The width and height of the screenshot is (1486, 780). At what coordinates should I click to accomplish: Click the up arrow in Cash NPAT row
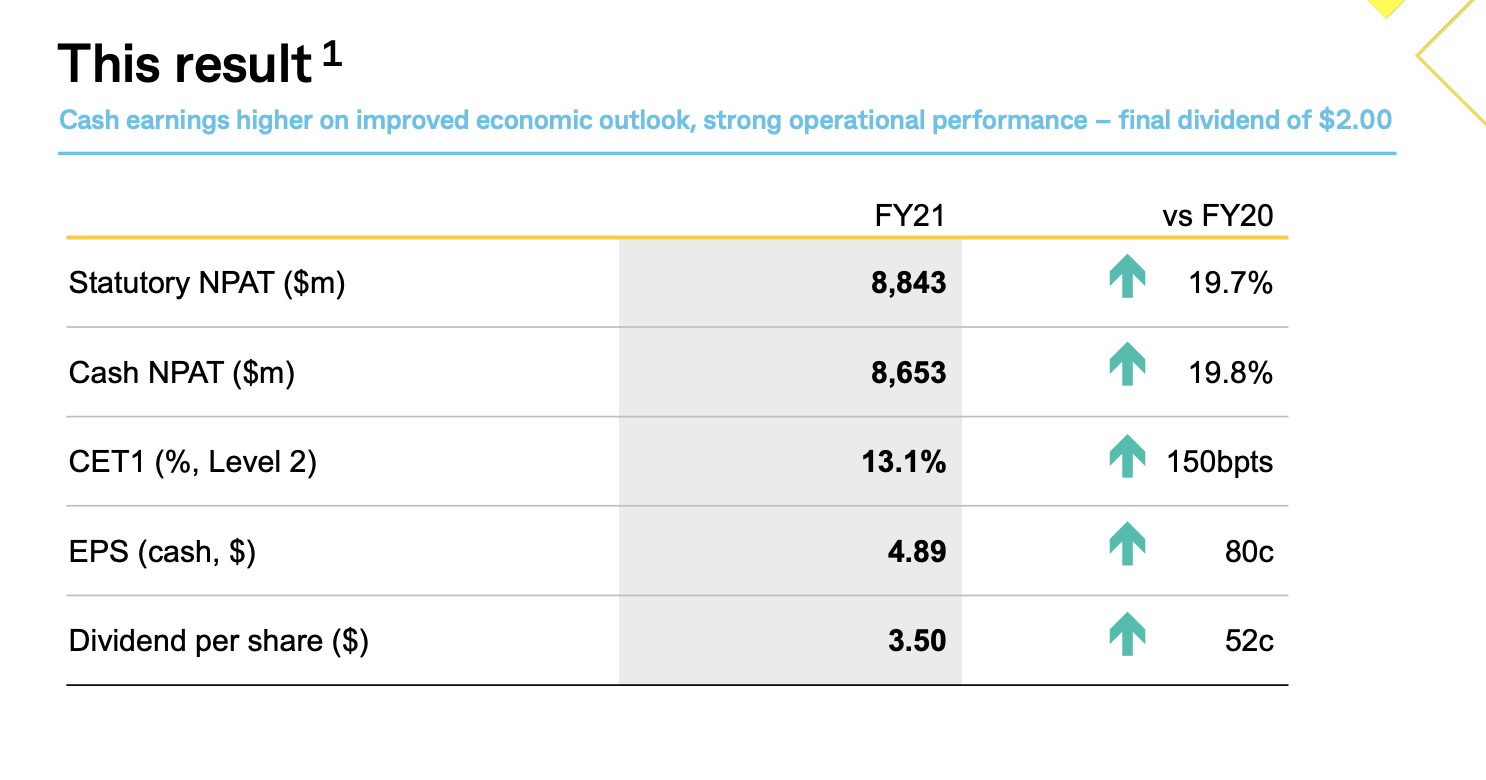click(x=1127, y=364)
